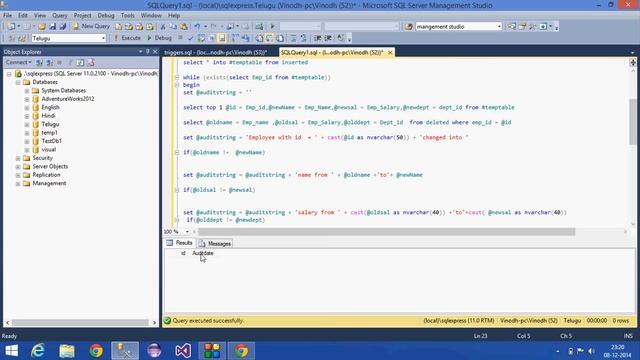
Task: Collapse the Databases node
Action: coord(18,82)
